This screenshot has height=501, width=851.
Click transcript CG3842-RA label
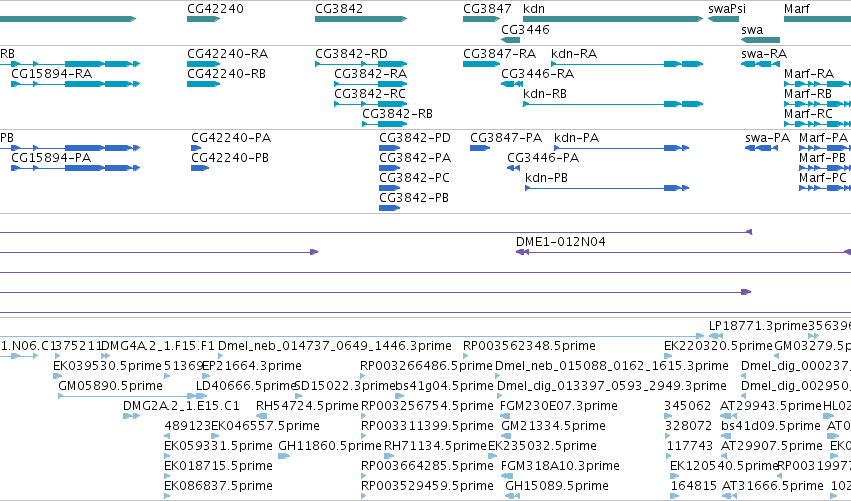tap(371, 74)
